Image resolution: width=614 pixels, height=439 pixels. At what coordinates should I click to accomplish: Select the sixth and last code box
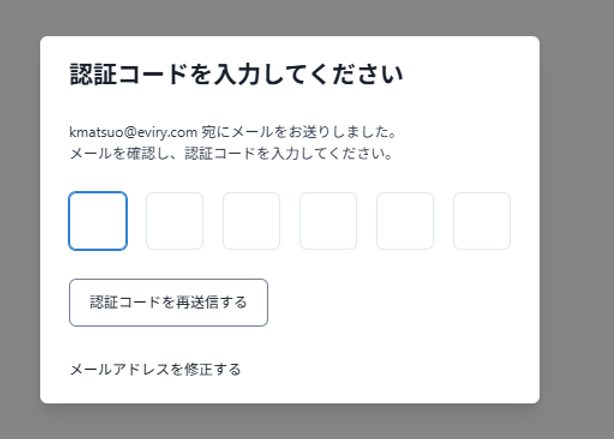click(x=482, y=221)
